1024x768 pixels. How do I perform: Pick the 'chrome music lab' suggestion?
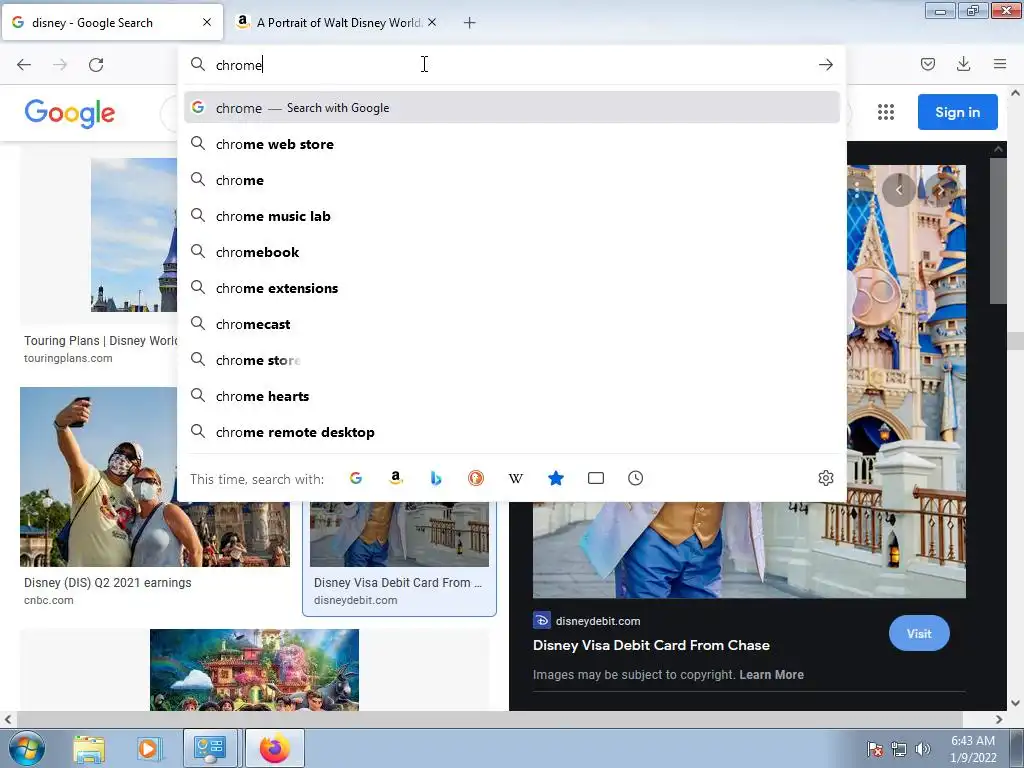(512, 216)
